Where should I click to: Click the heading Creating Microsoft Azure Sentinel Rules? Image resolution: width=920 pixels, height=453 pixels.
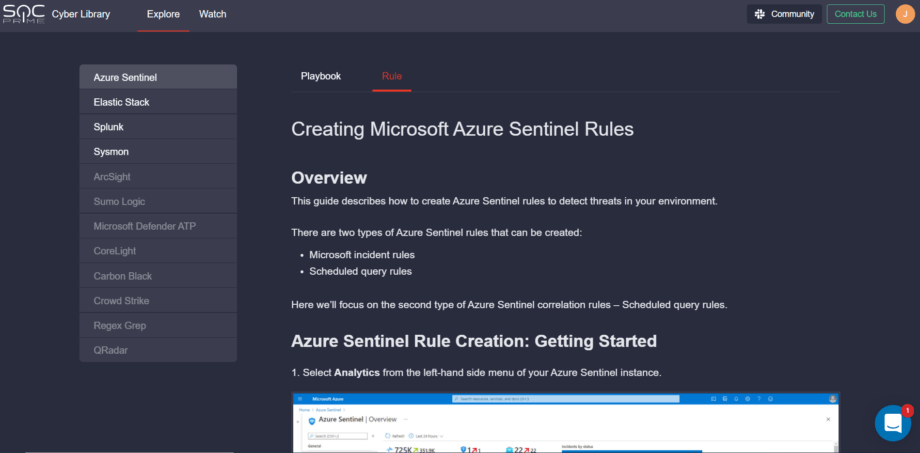click(x=462, y=129)
